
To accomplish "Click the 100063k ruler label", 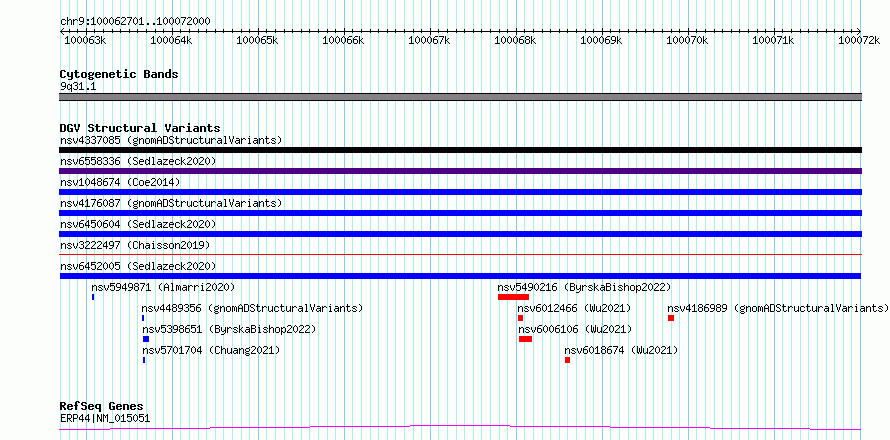I will [85, 40].
